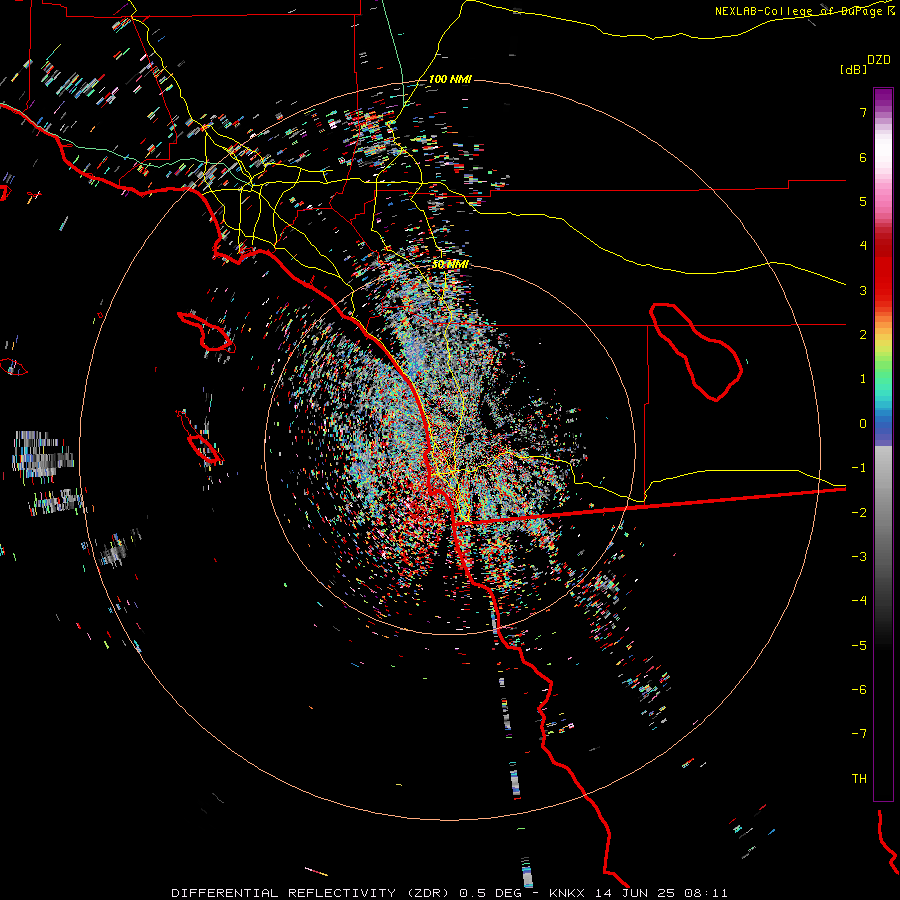The image size is (900, 900).
Task: Click the "7" value on color scale
Action: [863, 112]
